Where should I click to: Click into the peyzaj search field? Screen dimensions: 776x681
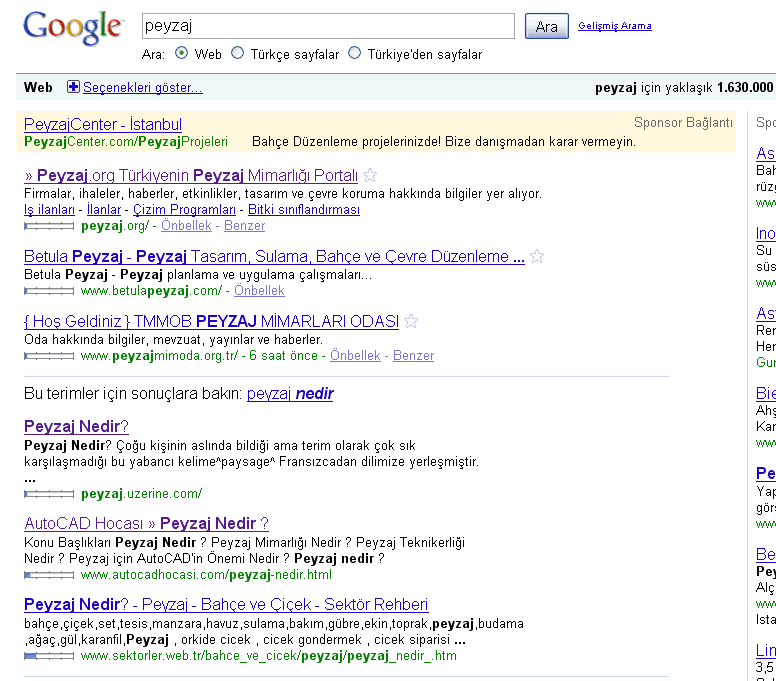(328, 26)
